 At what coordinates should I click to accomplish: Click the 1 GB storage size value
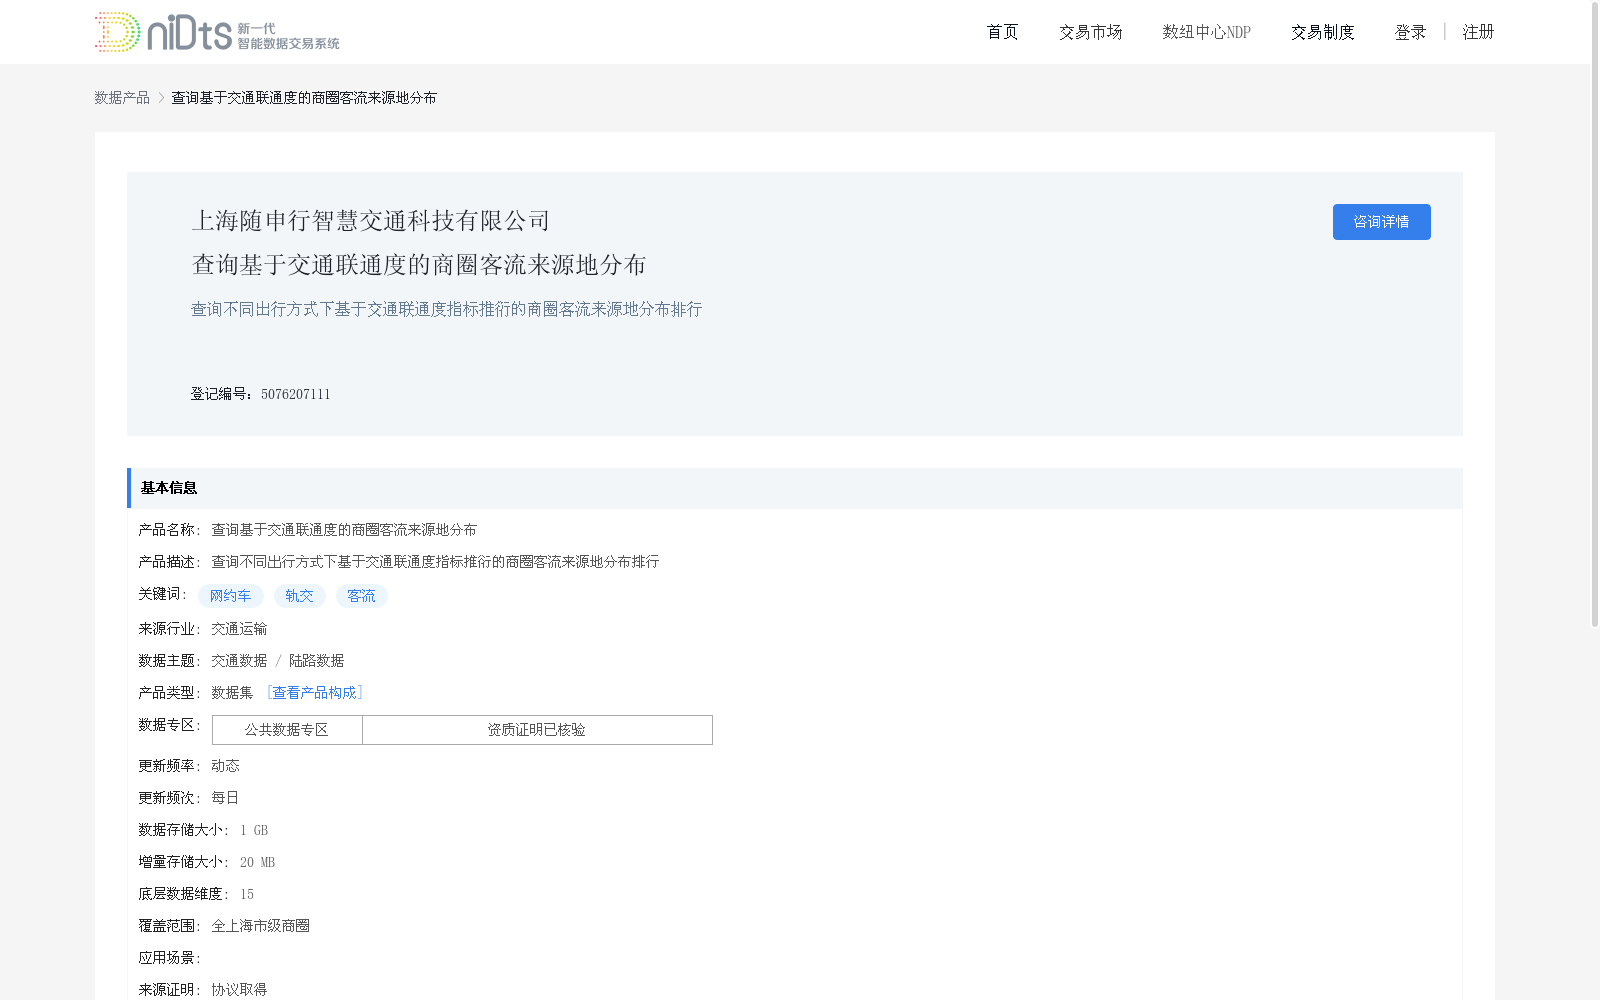(x=254, y=830)
